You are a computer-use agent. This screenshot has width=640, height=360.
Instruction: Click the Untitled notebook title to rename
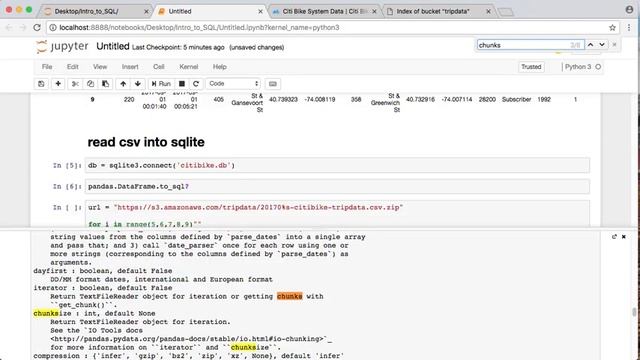pos(113,47)
